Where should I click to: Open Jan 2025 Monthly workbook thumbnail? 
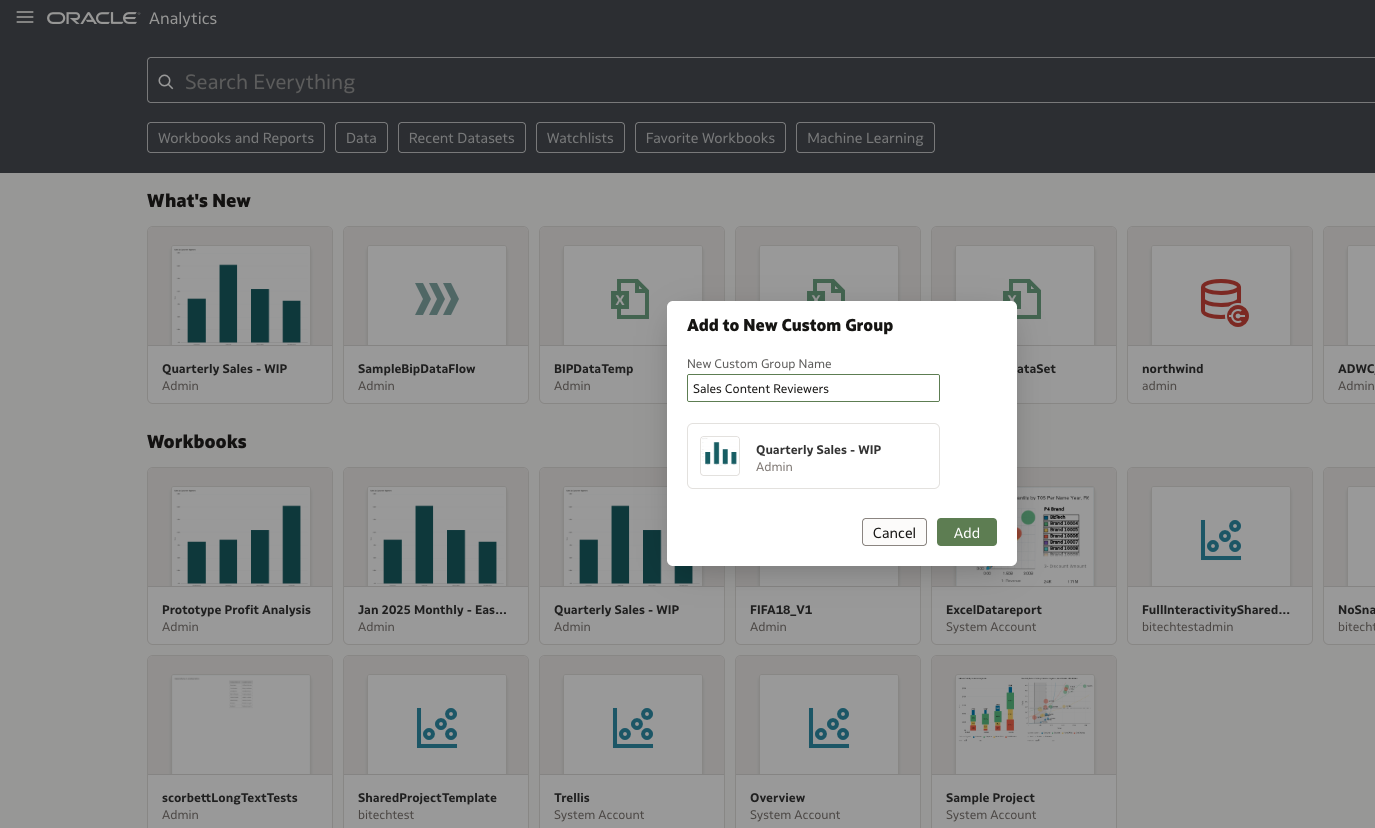[436, 537]
